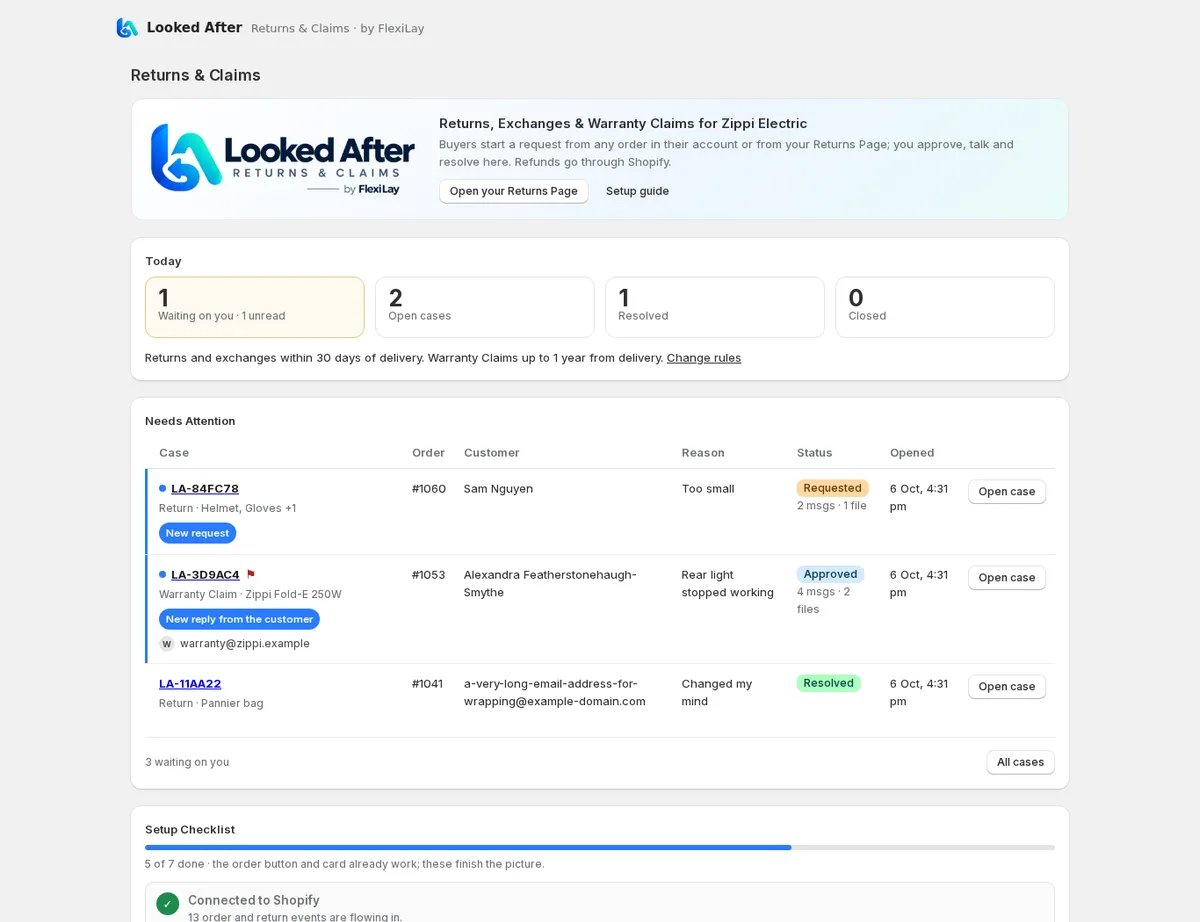
Task: Click the Reason column header
Action: pyautogui.click(x=703, y=453)
